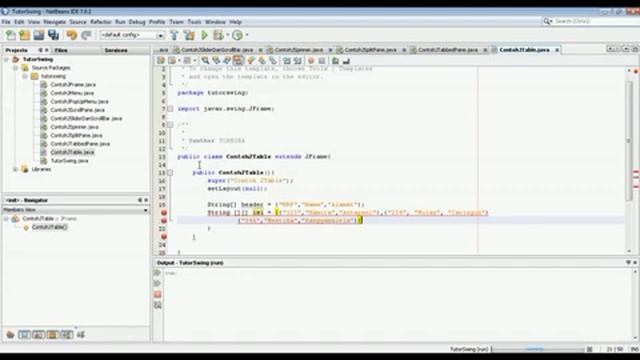Click the Clean and Build Project icon
This screenshot has width=640, height=360.
point(189,35)
